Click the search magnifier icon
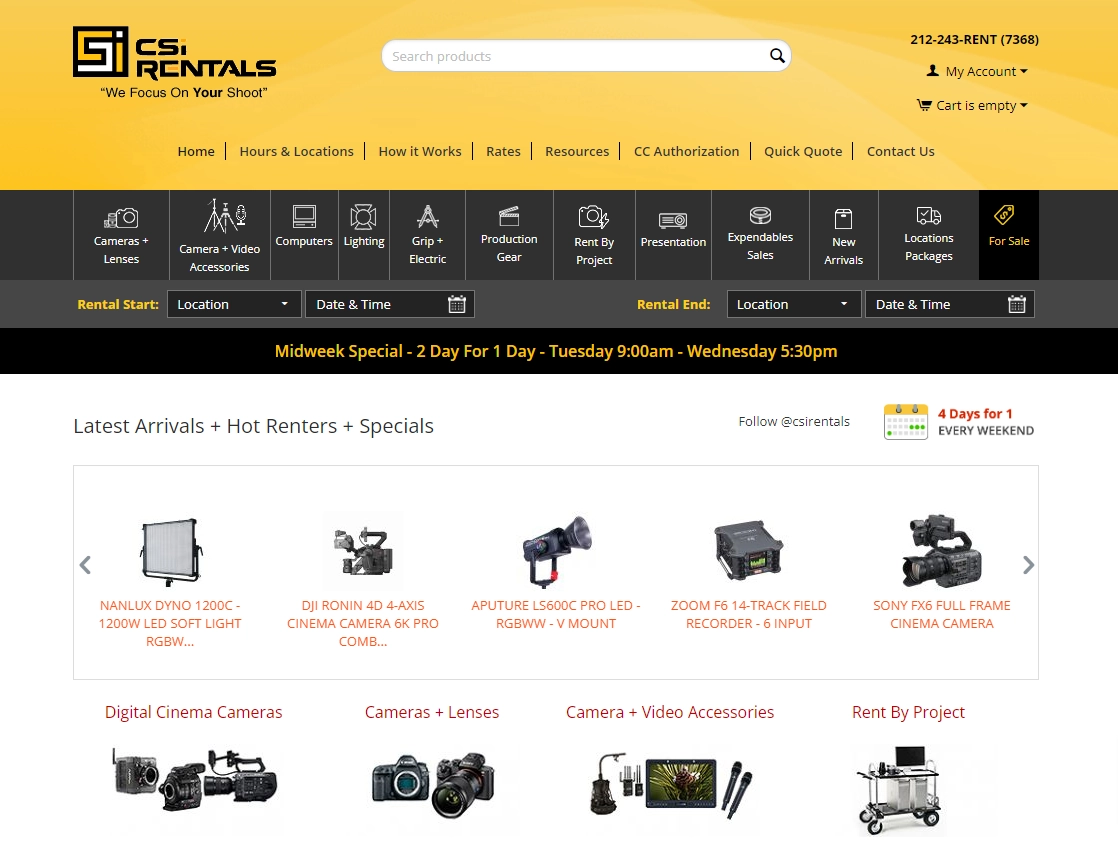The image size is (1118, 844). [777, 56]
